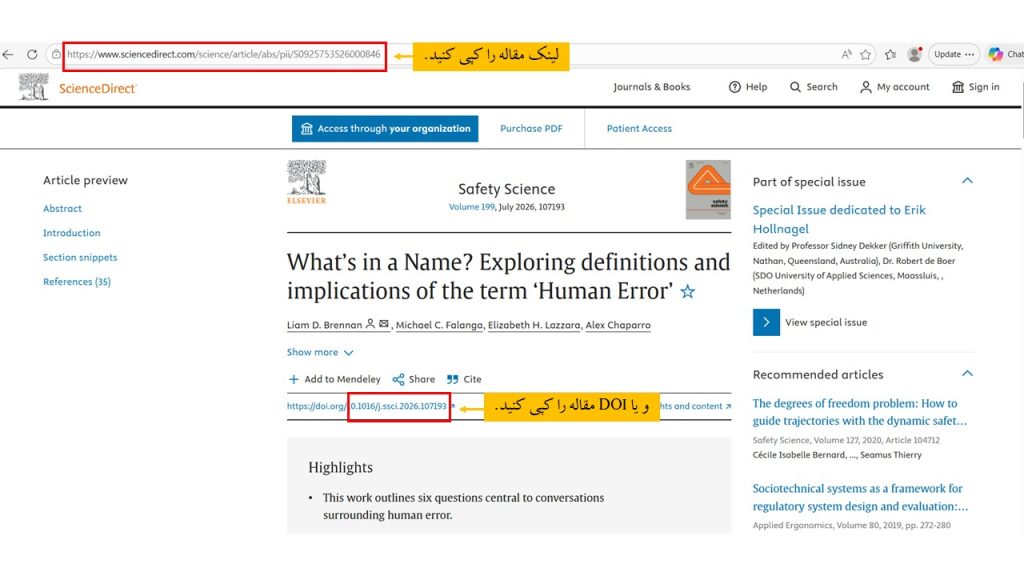This screenshot has height=576, width=1024.
Task: Jump to Introduction section
Action: pos(71,233)
